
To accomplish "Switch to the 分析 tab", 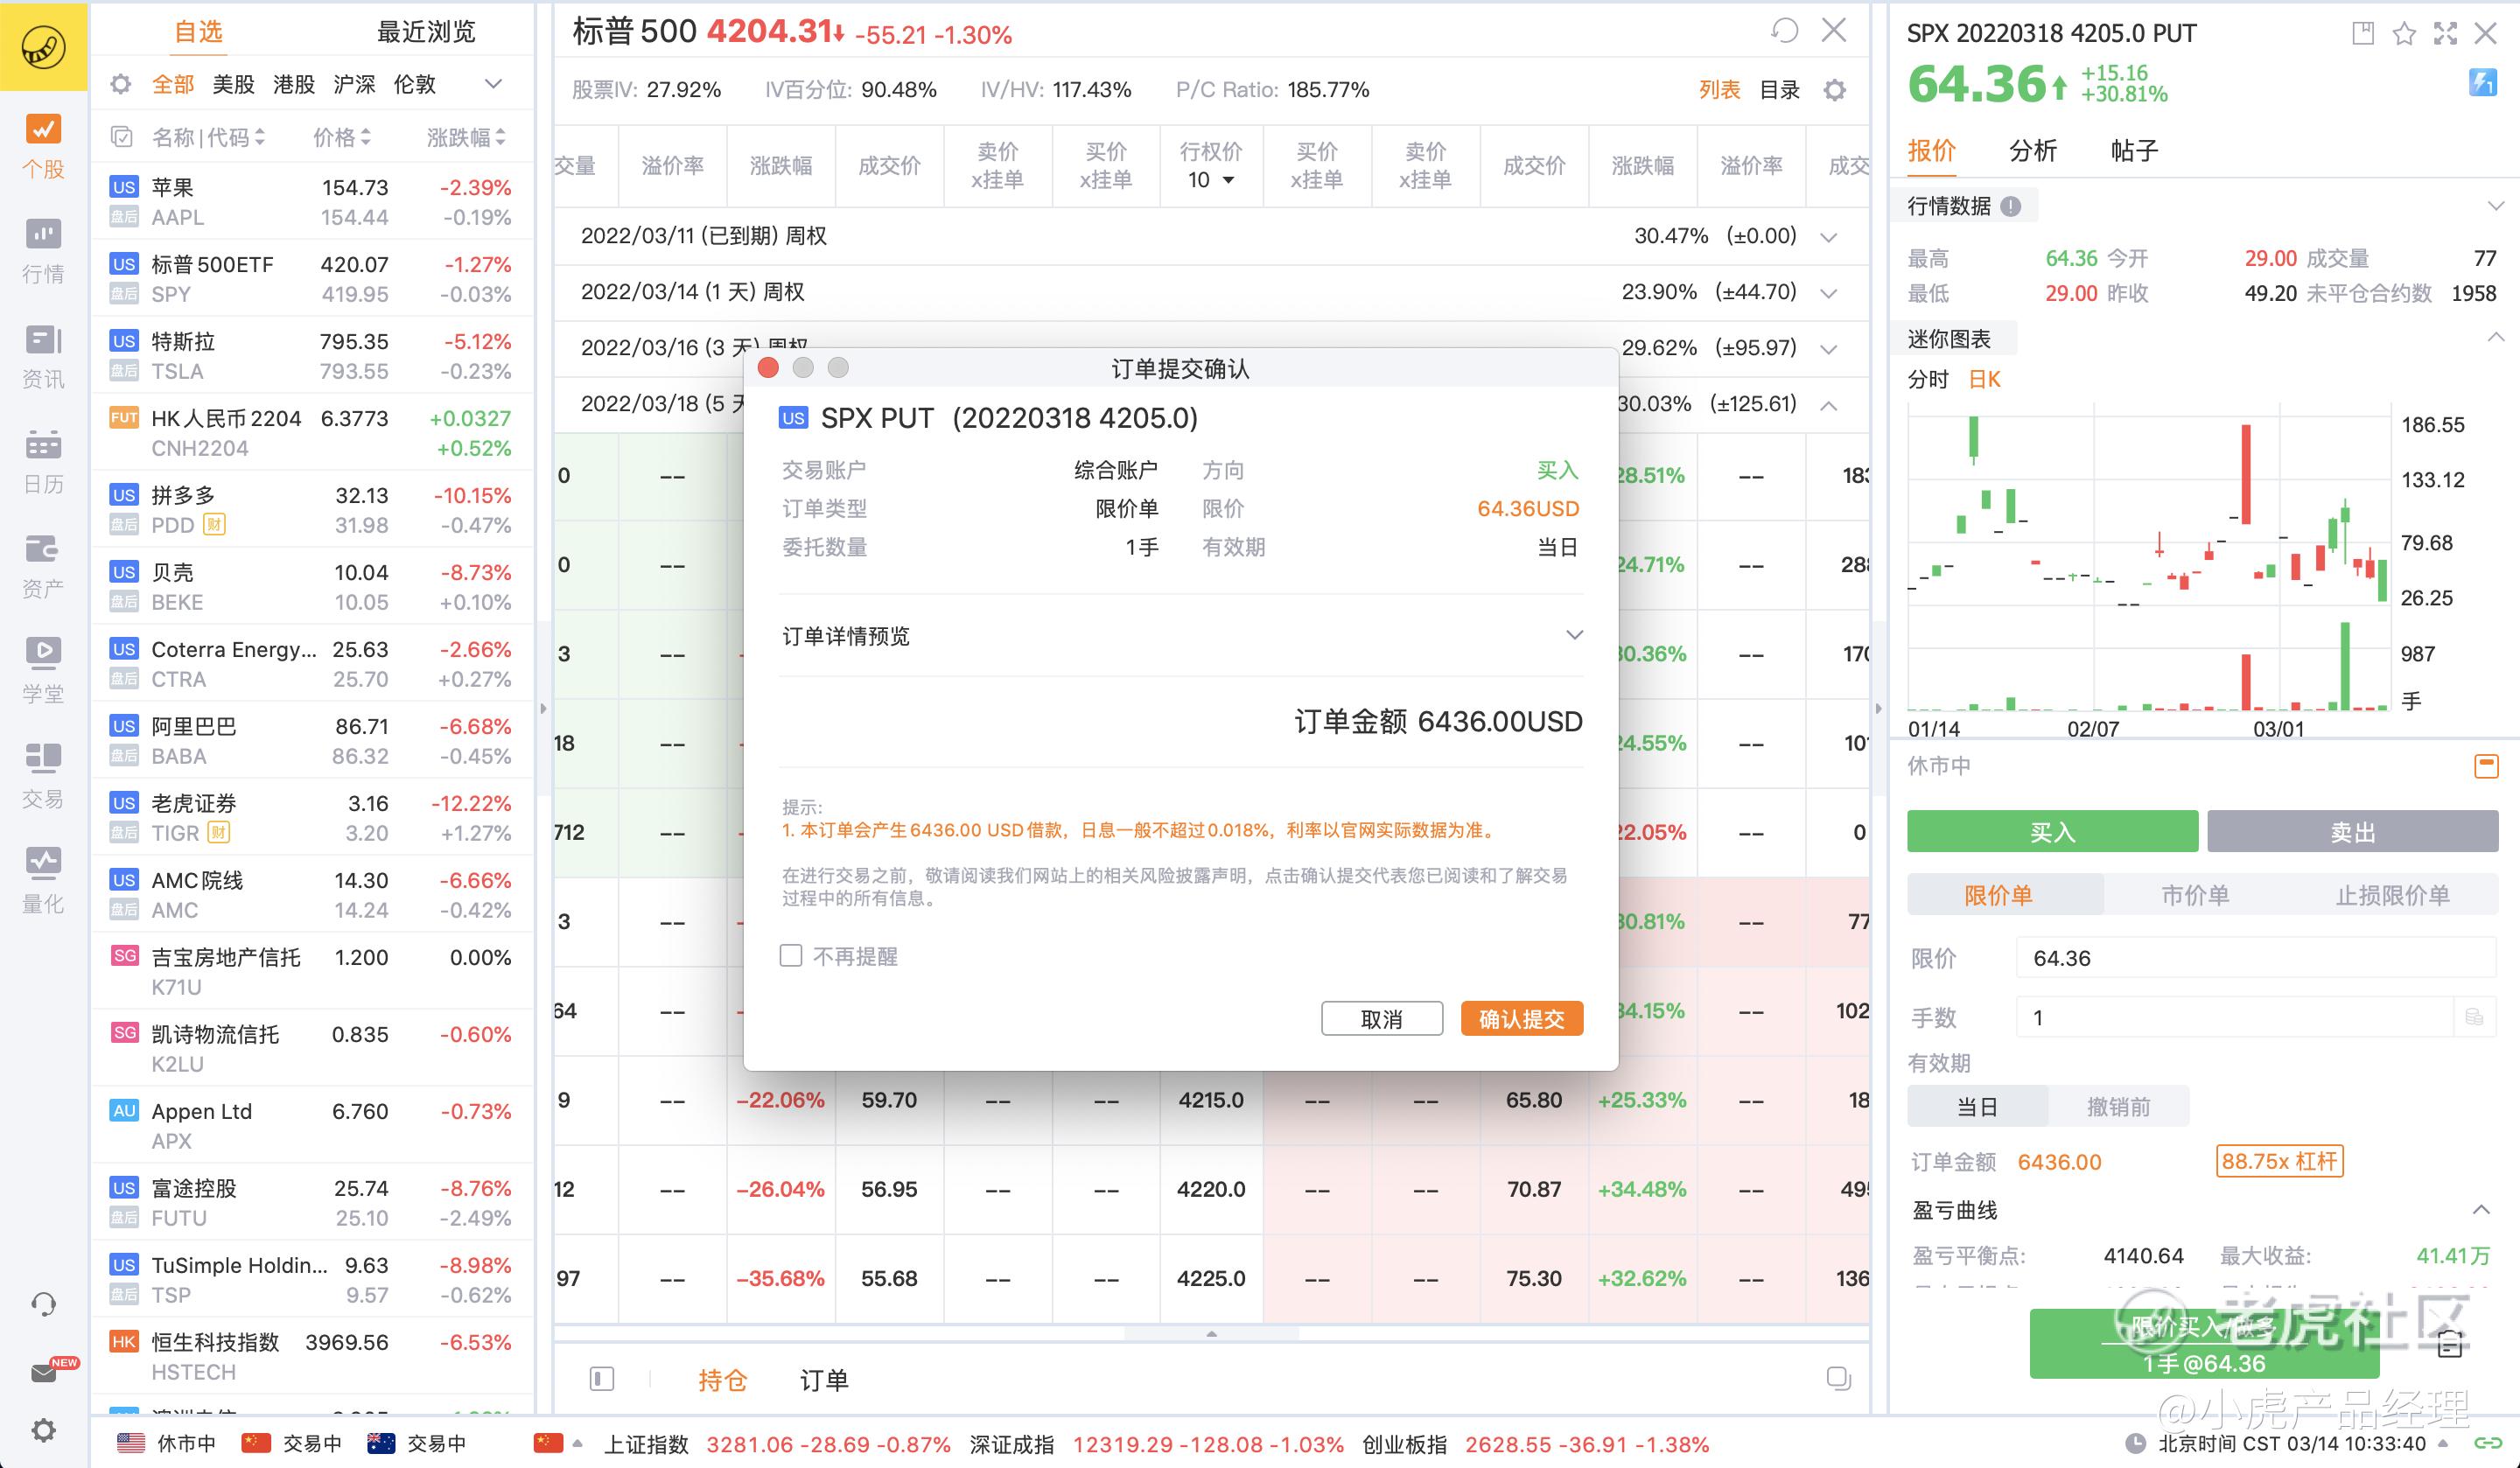I will point(2032,151).
